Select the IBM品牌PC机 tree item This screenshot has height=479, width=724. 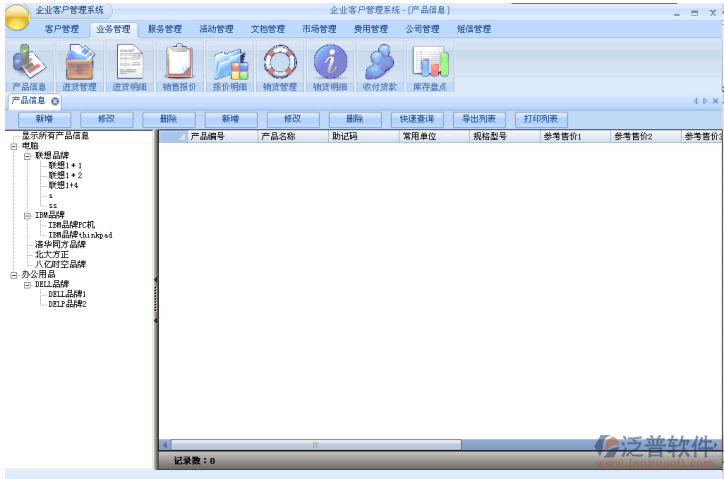pyautogui.click(x=72, y=225)
